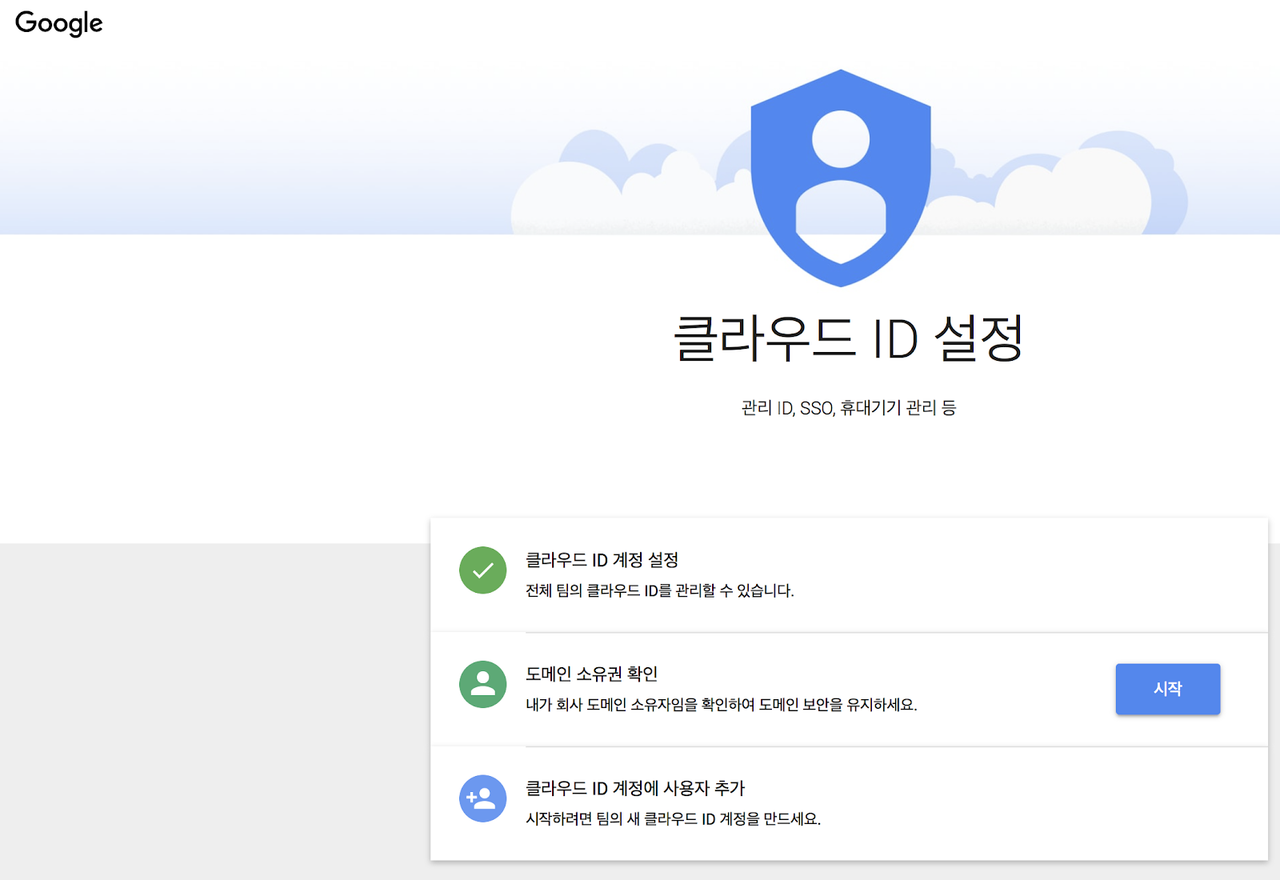Click the cloud illustration right of the shield

pyautogui.click(x=1060, y=190)
